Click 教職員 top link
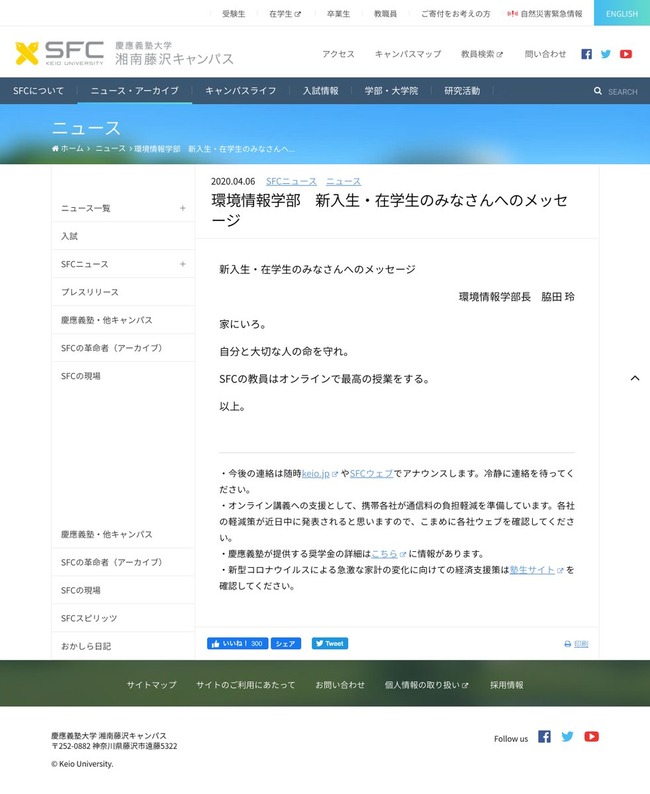The image size is (650, 794). (385, 14)
